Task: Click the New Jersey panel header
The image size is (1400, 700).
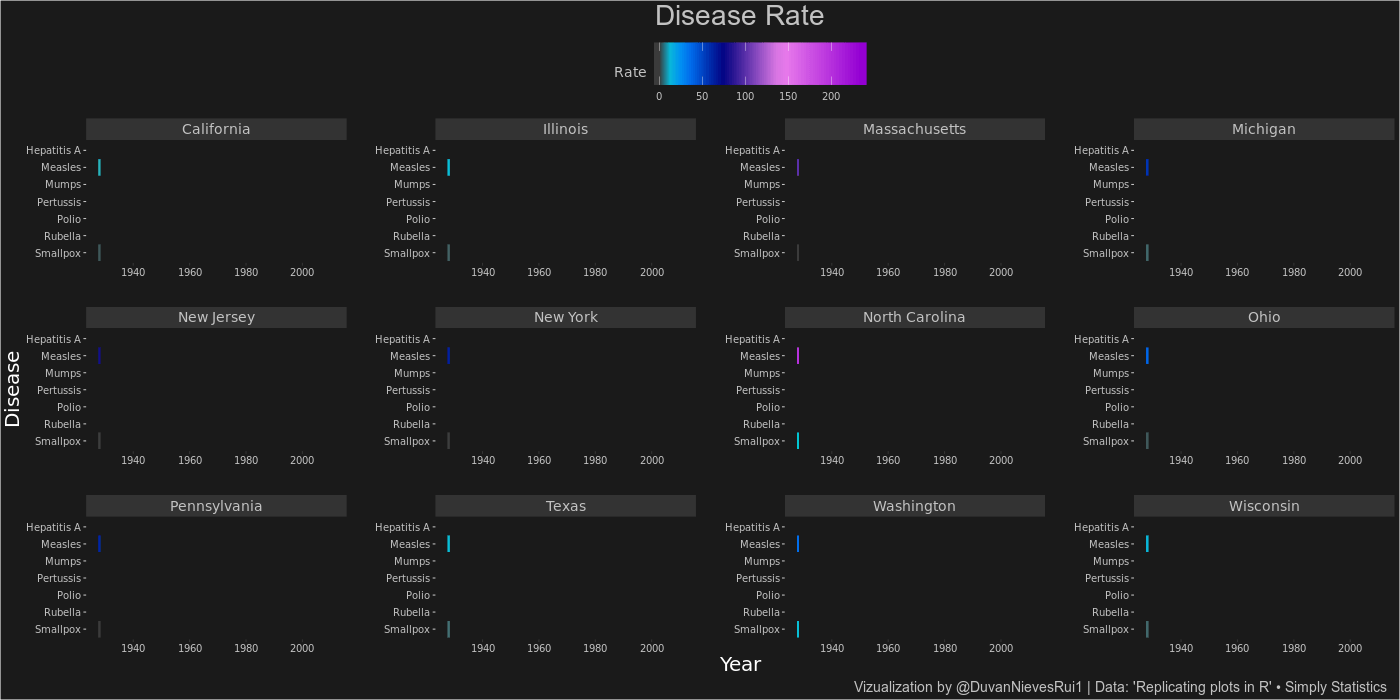Action: 216,317
